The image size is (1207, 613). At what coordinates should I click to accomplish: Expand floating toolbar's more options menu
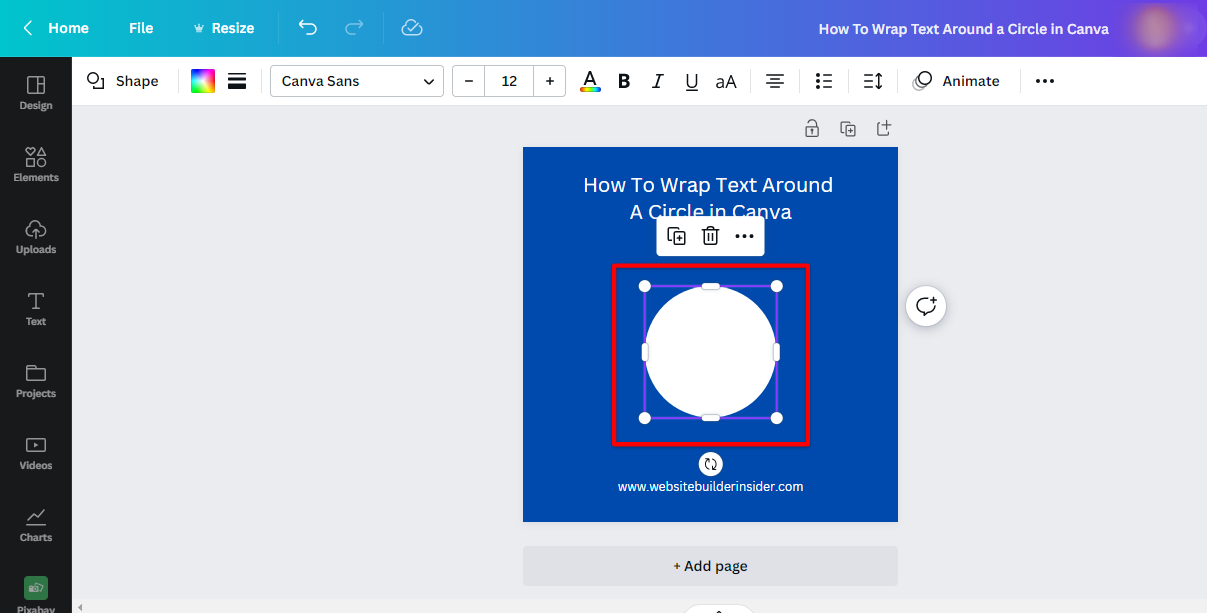pyautogui.click(x=744, y=236)
